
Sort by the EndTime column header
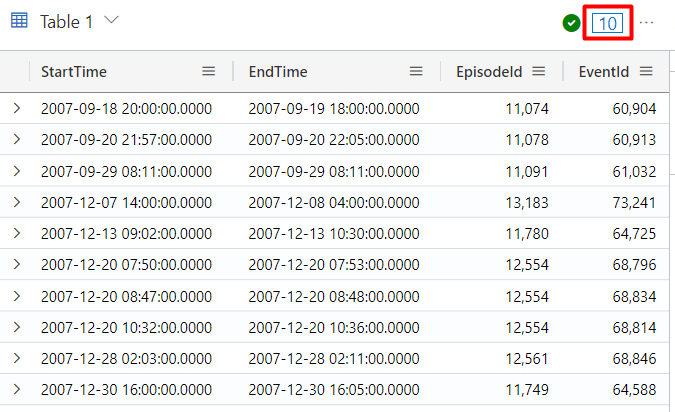(x=278, y=71)
